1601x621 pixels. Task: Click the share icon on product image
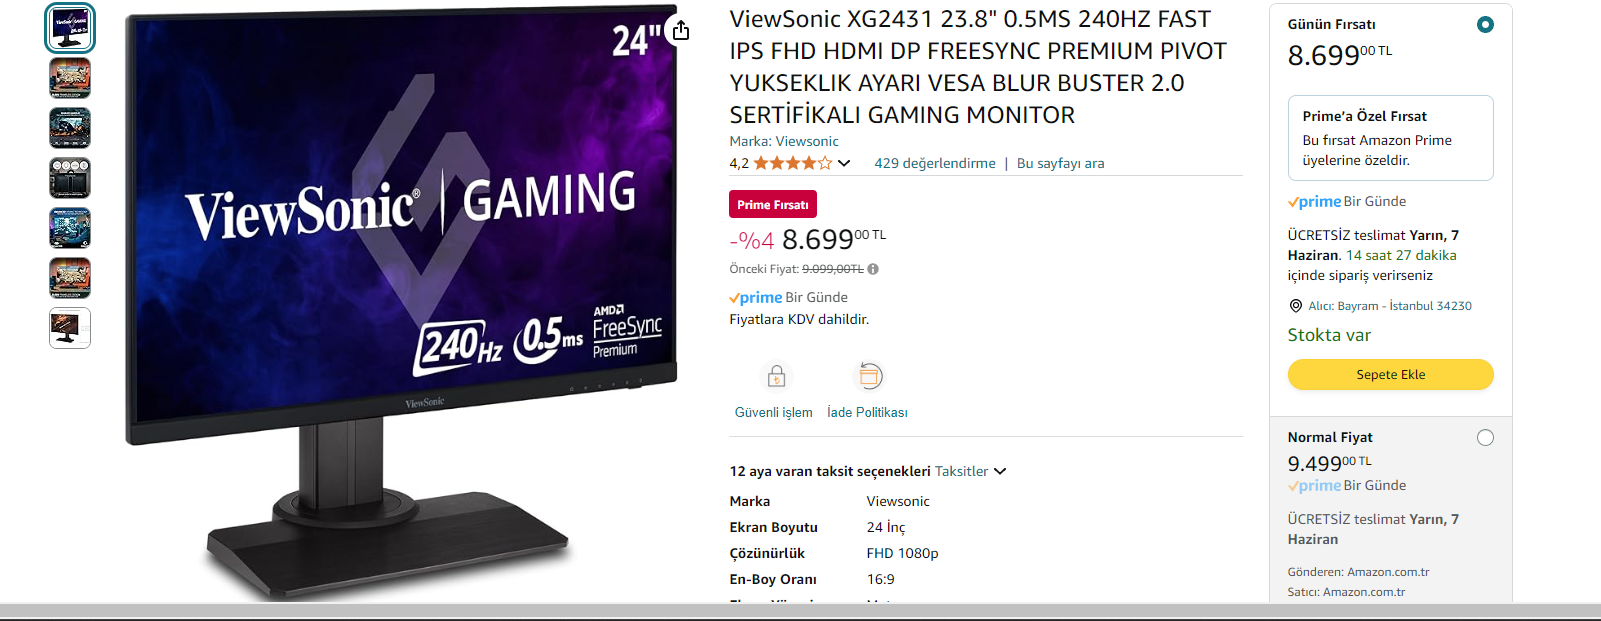click(x=681, y=30)
